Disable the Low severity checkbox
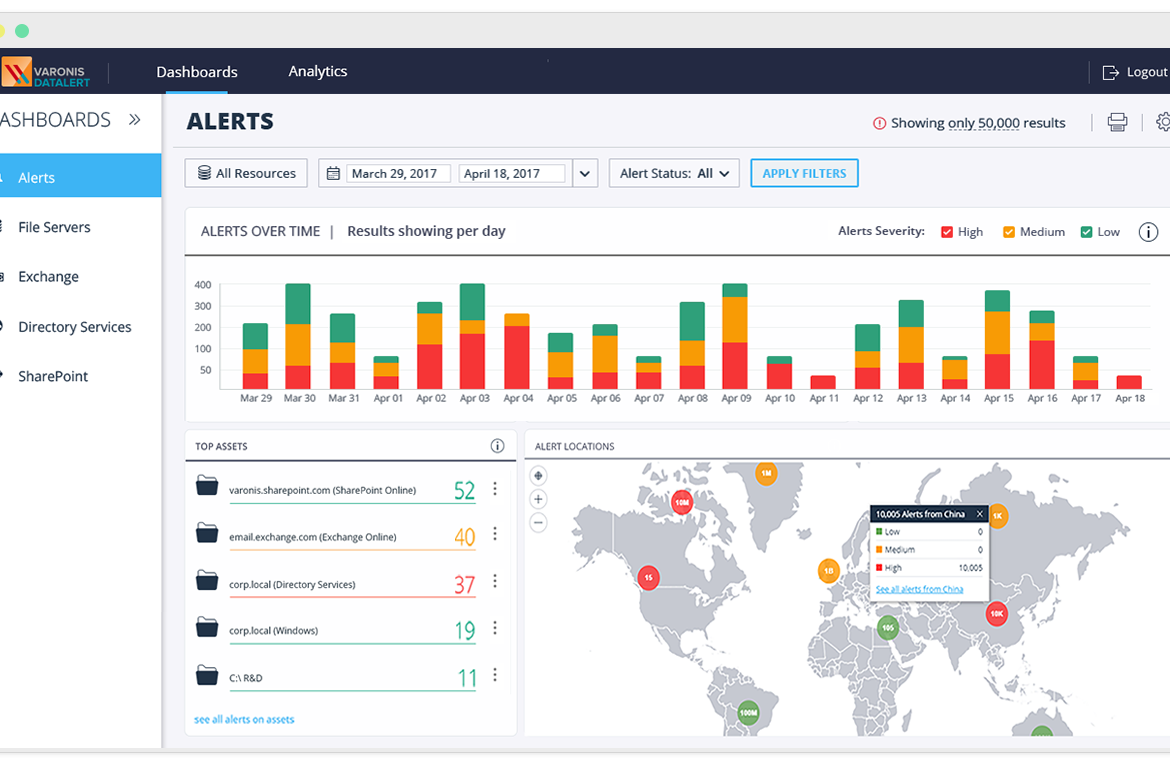1170x768 pixels. (x=1086, y=232)
